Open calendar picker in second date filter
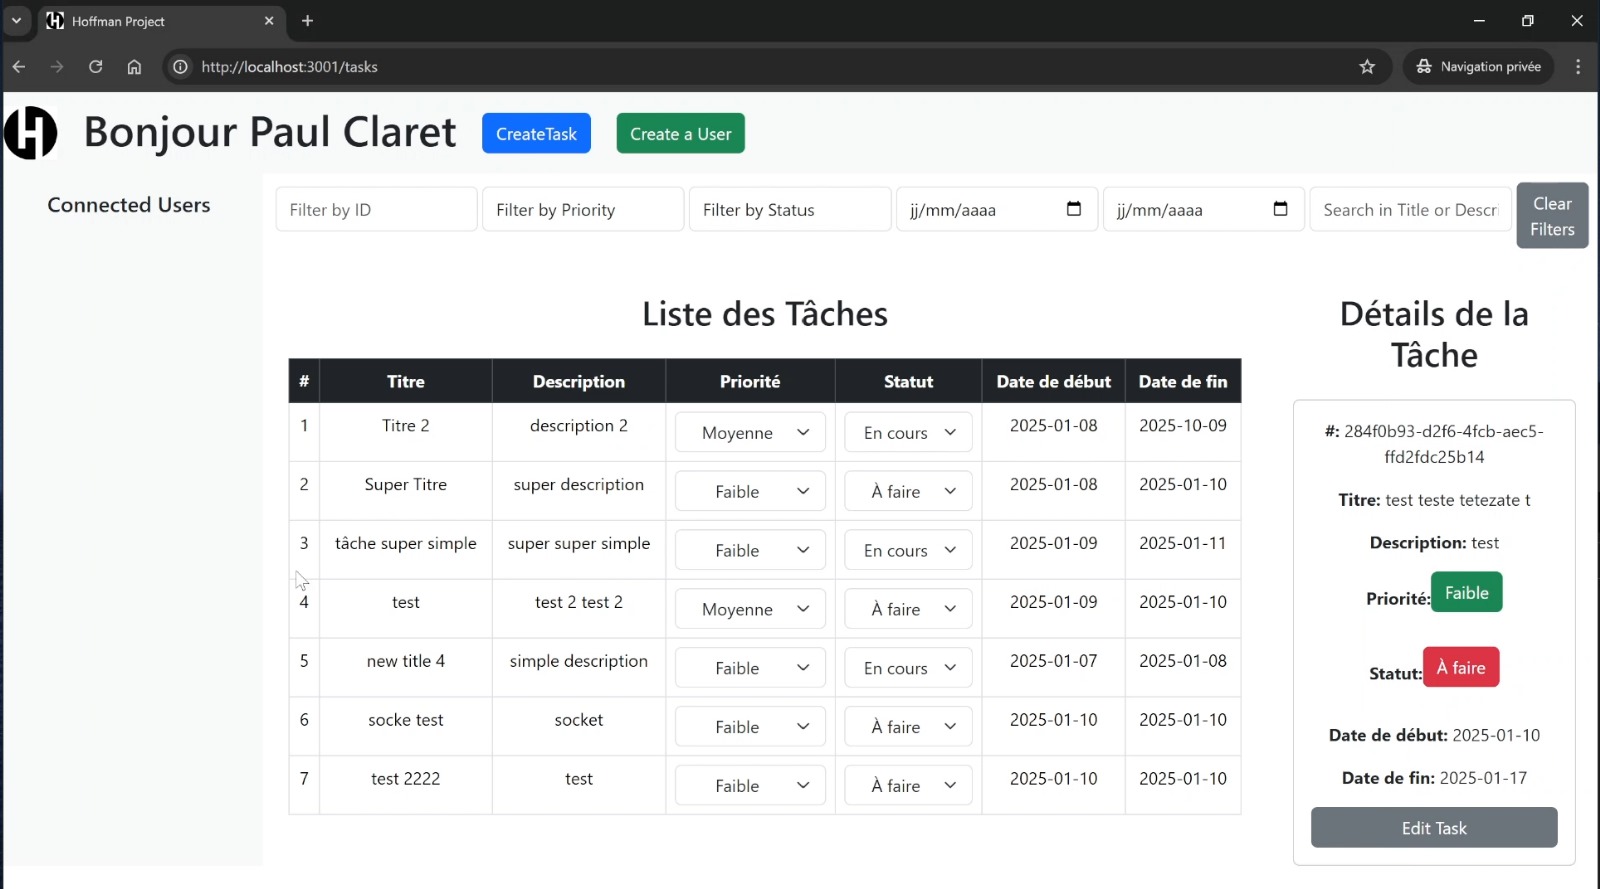Viewport: 1600px width, 889px height. tap(1280, 209)
